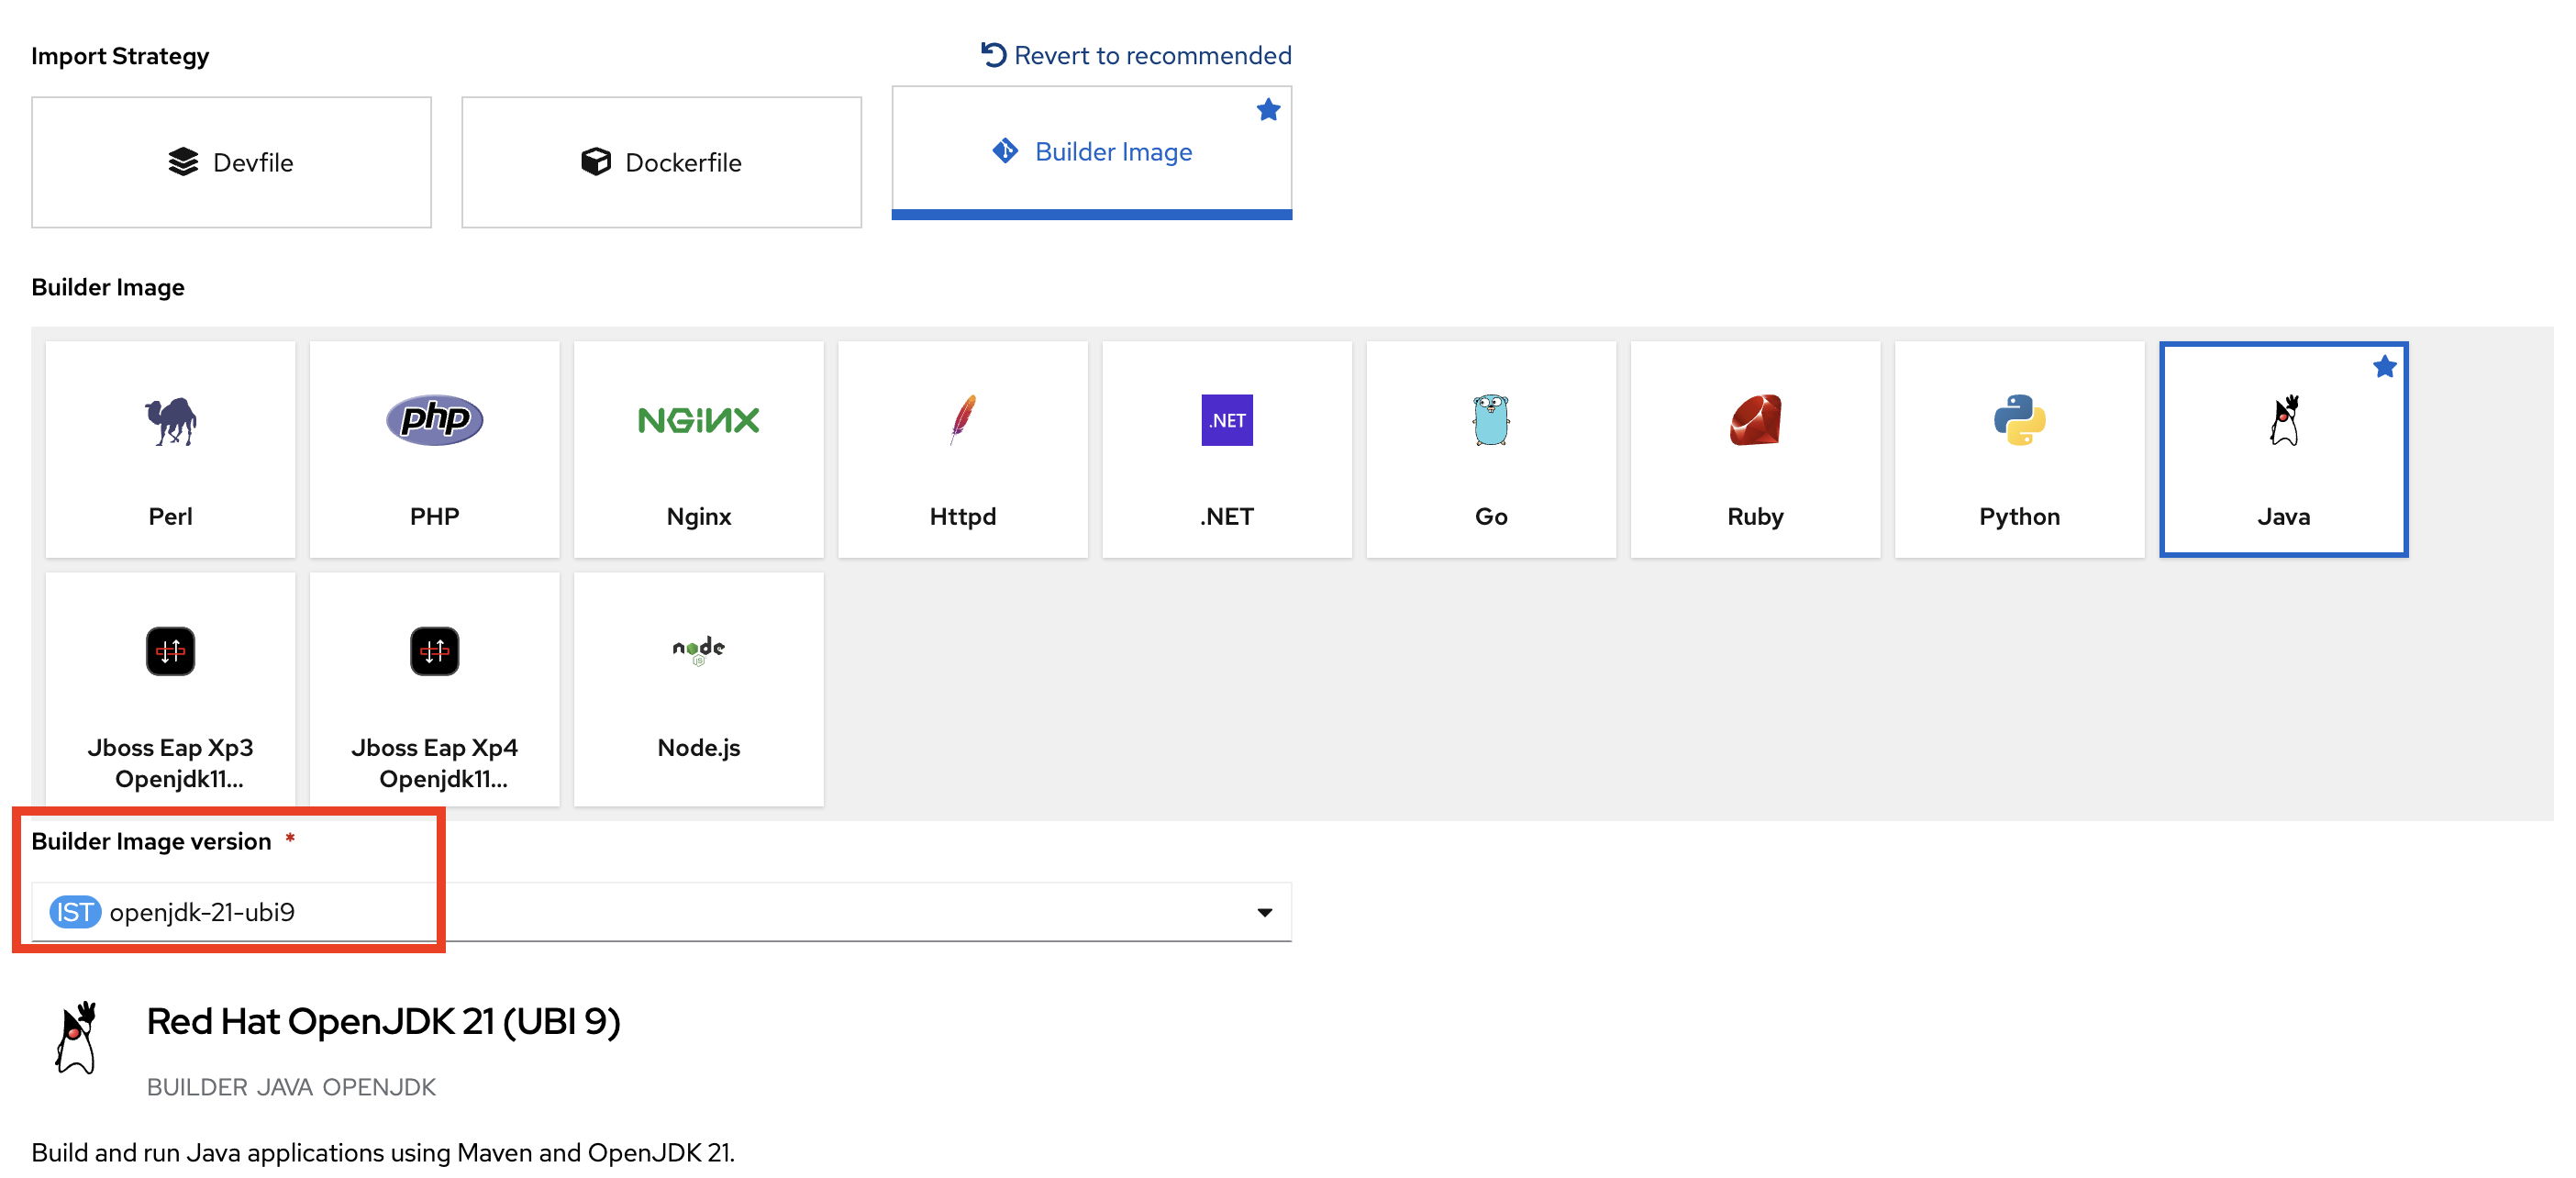2576x1178 pixels.
Task: Click the Perl label
Action: click(x=170, y=516)
